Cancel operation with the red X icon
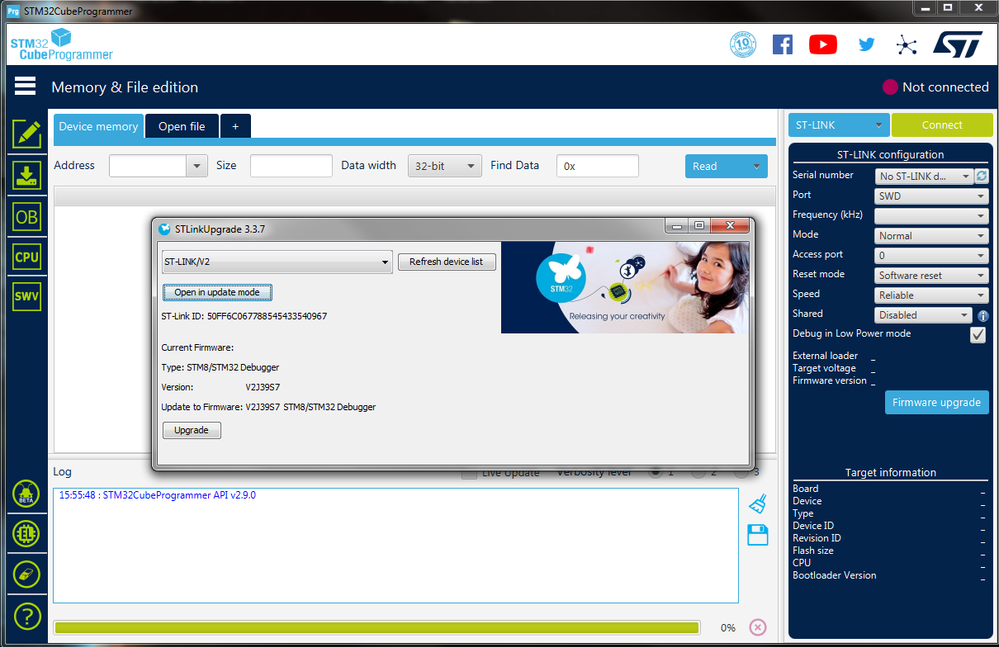 pyautogui.click(x=758, y=627)
